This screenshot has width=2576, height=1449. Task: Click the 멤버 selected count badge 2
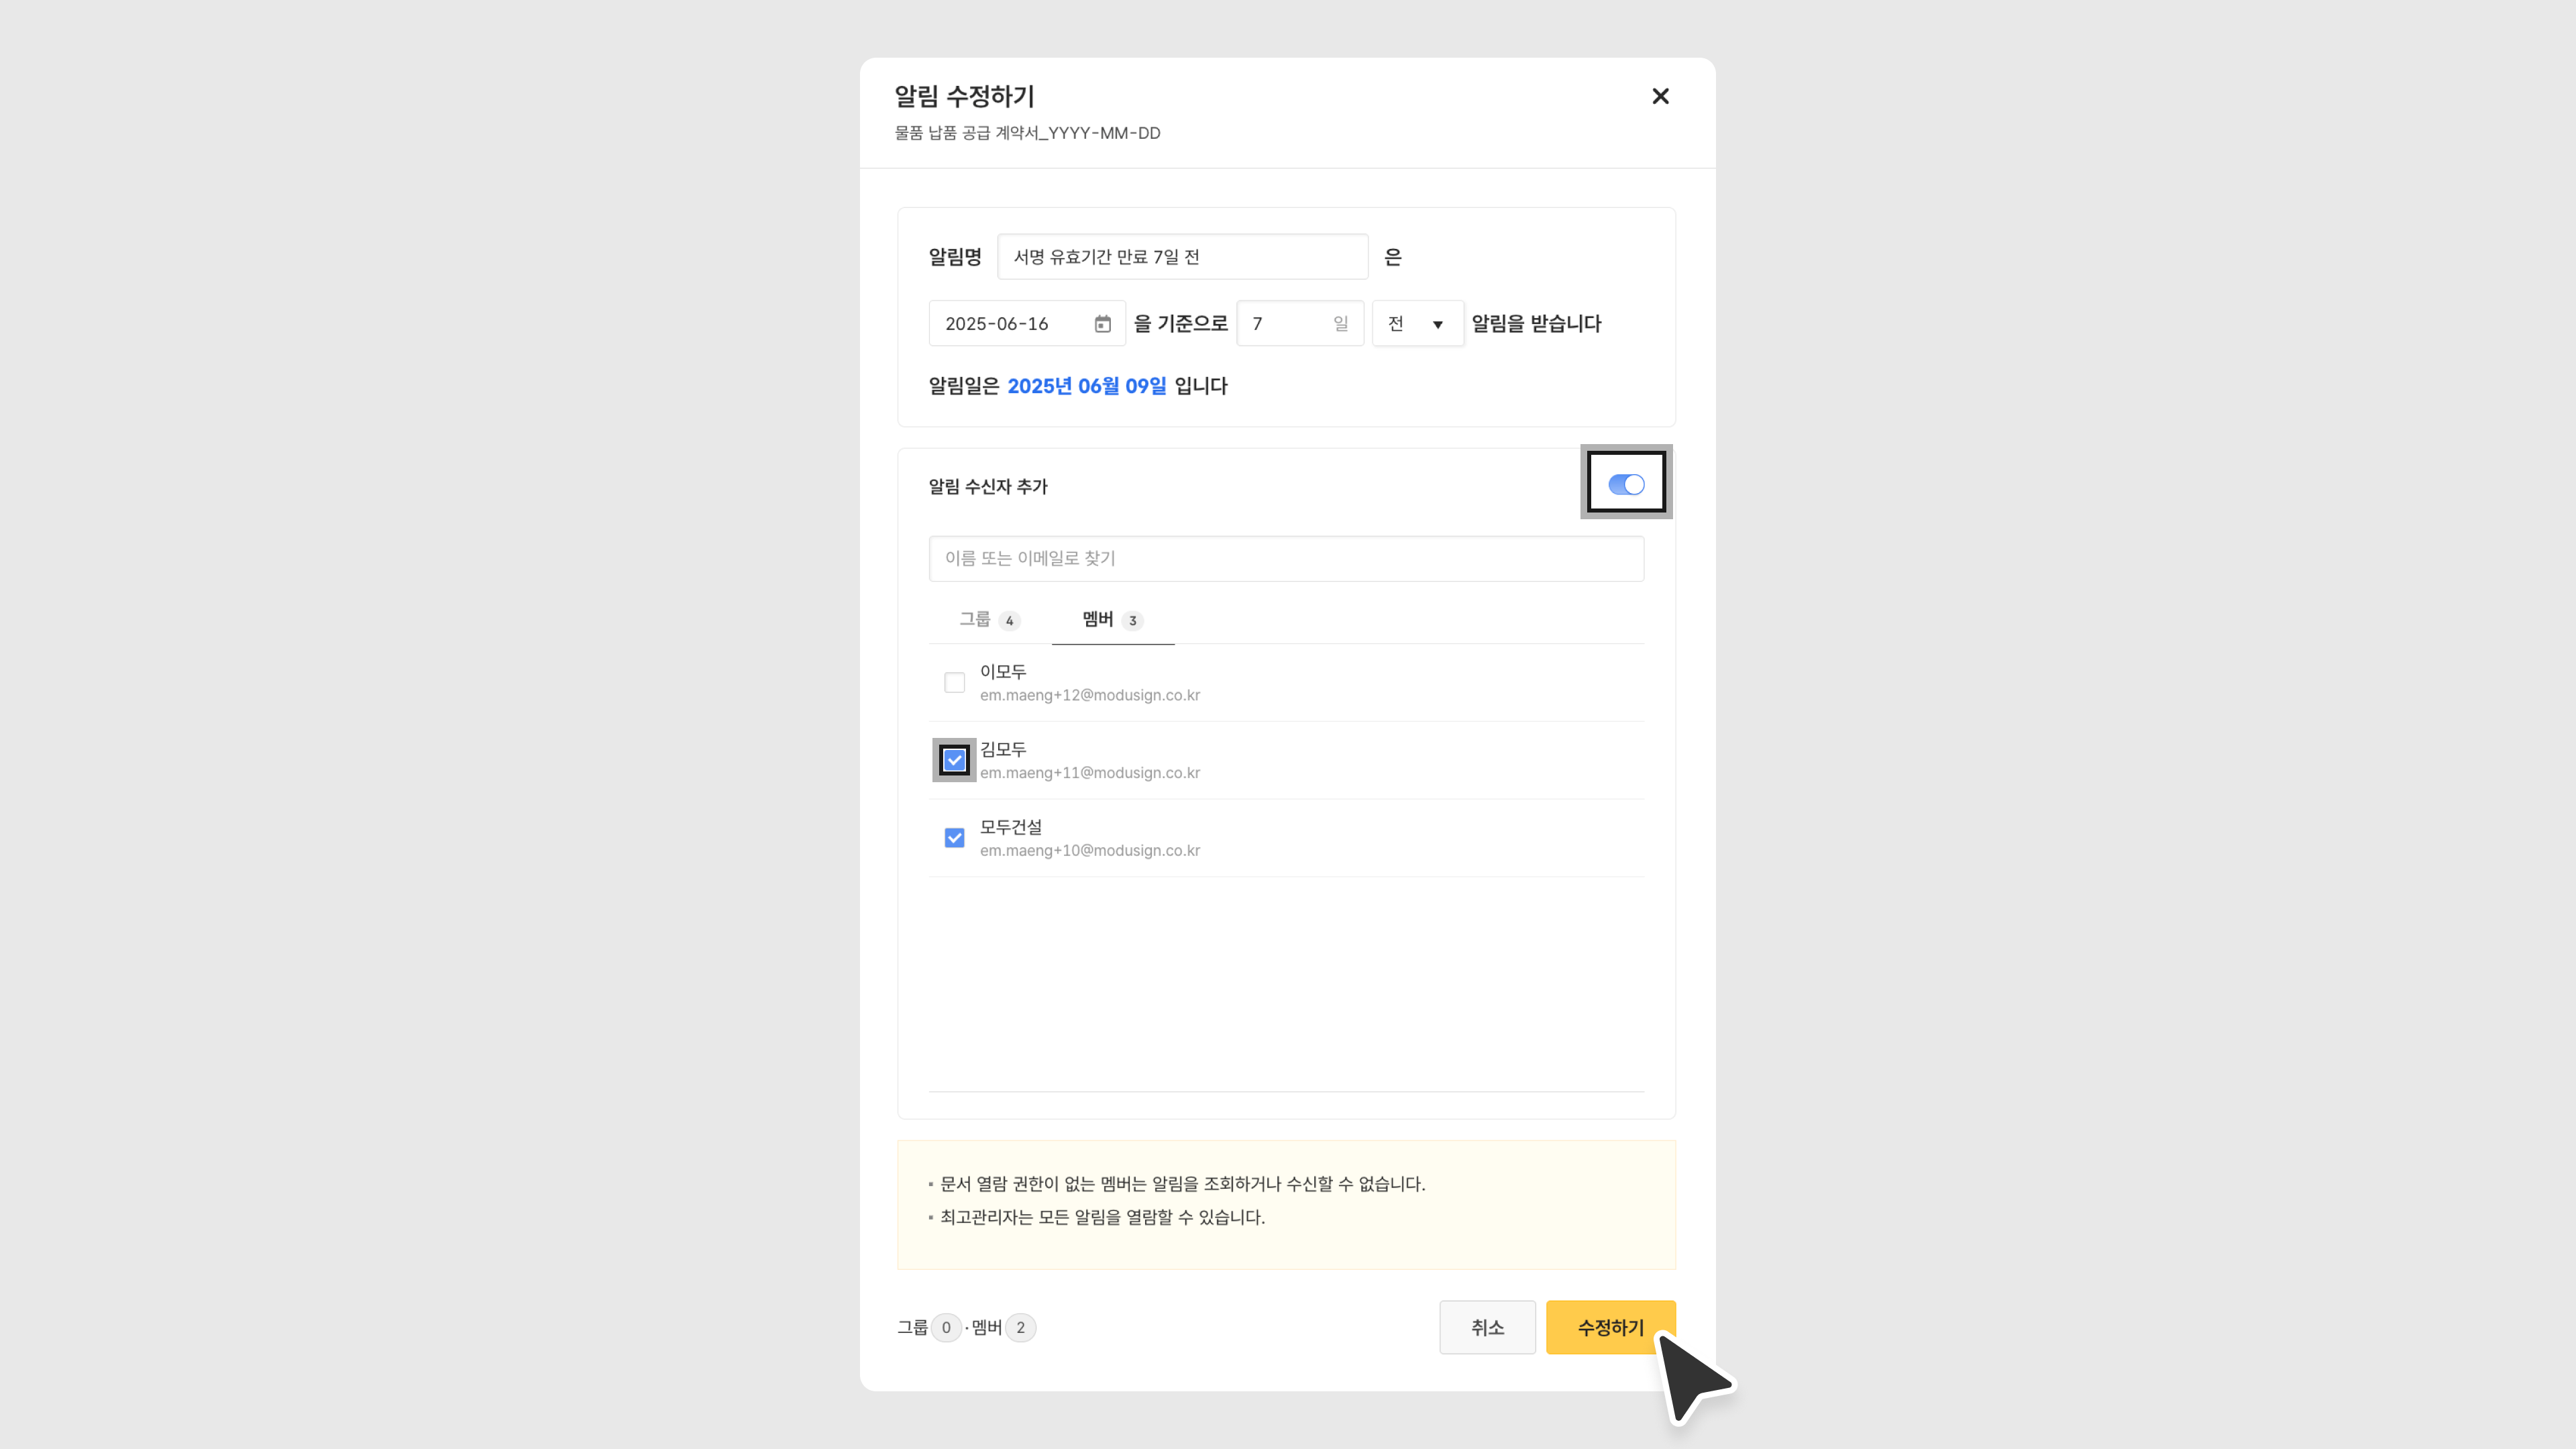click(x=1020, y=1328)
